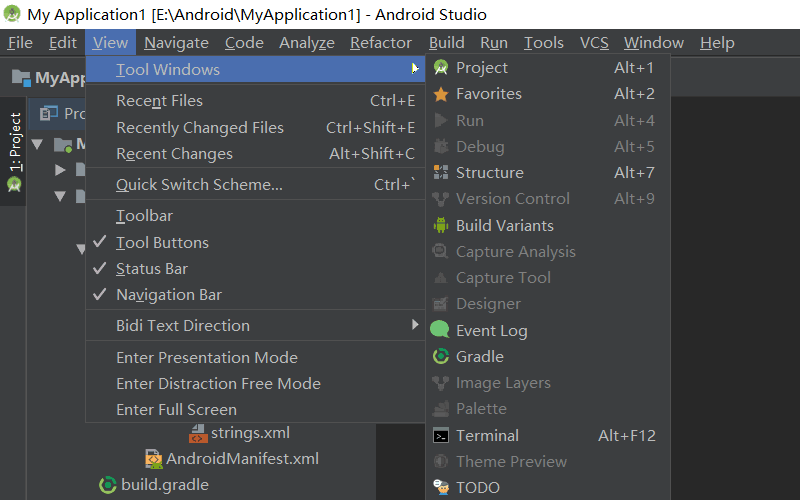800x500 pixels.
Task: Choose Recent Files from View menu
Action: tap(256, 101)
